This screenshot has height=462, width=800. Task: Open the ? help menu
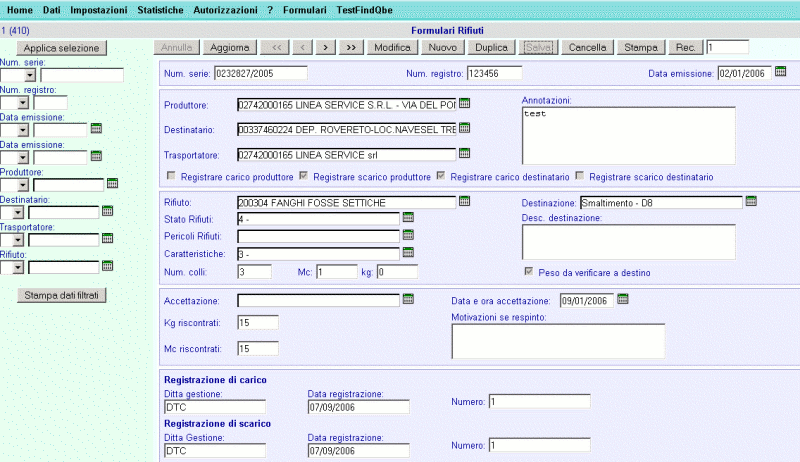pyautogui.click(x=270, y=10)
